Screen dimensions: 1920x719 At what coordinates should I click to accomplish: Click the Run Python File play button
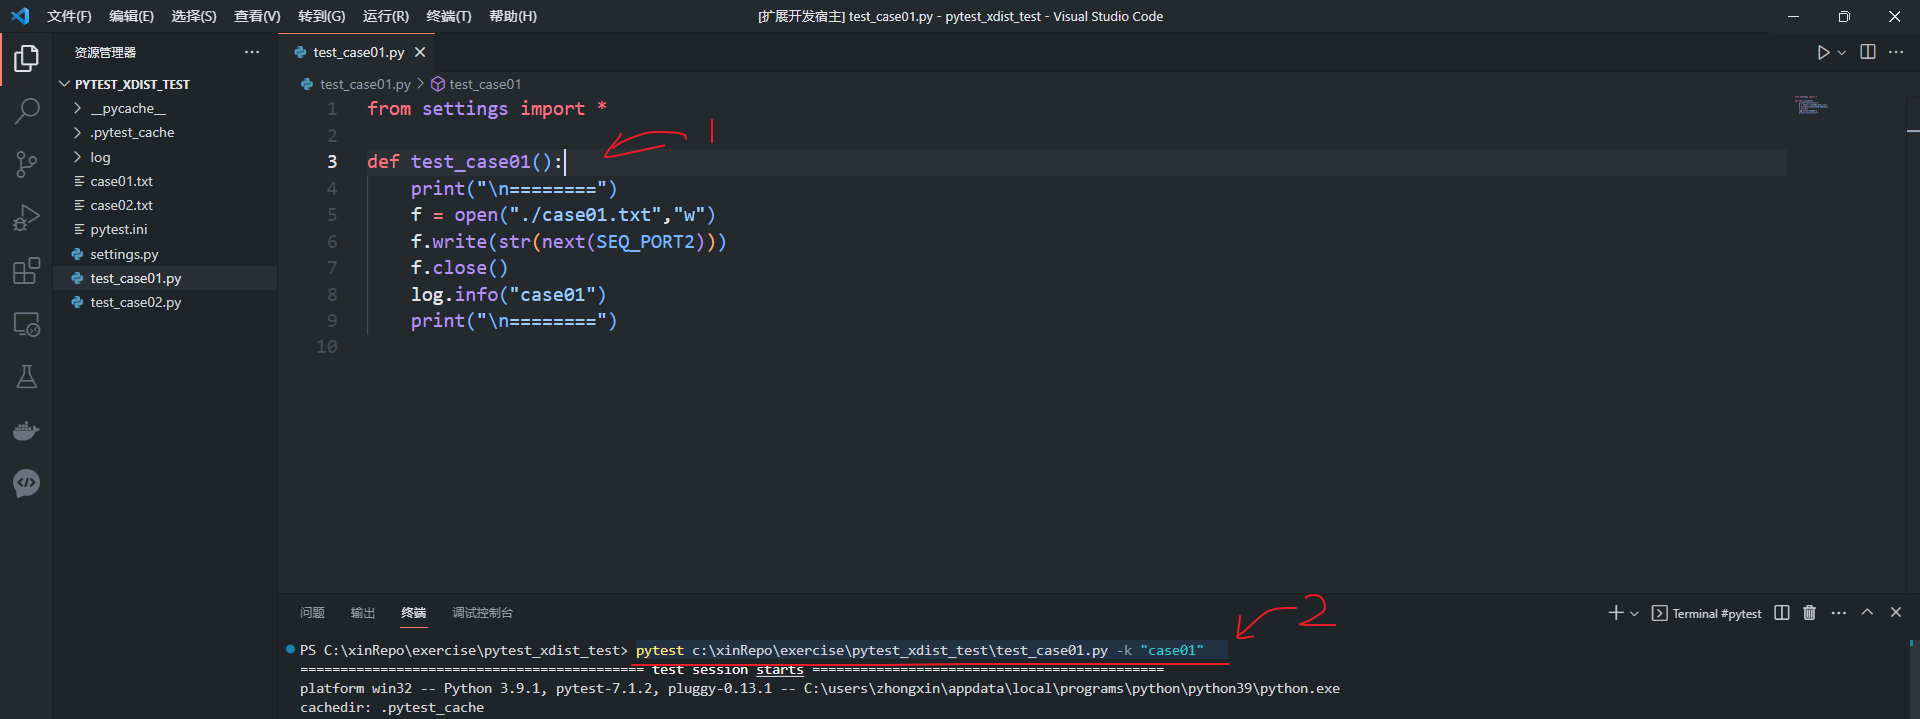click(1823, 53)
